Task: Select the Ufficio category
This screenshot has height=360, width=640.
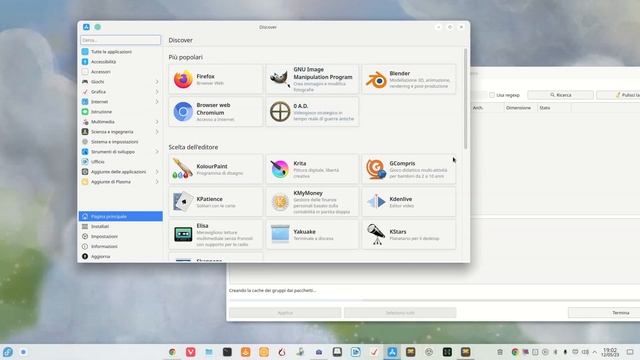Action: [x=121, y=162]
